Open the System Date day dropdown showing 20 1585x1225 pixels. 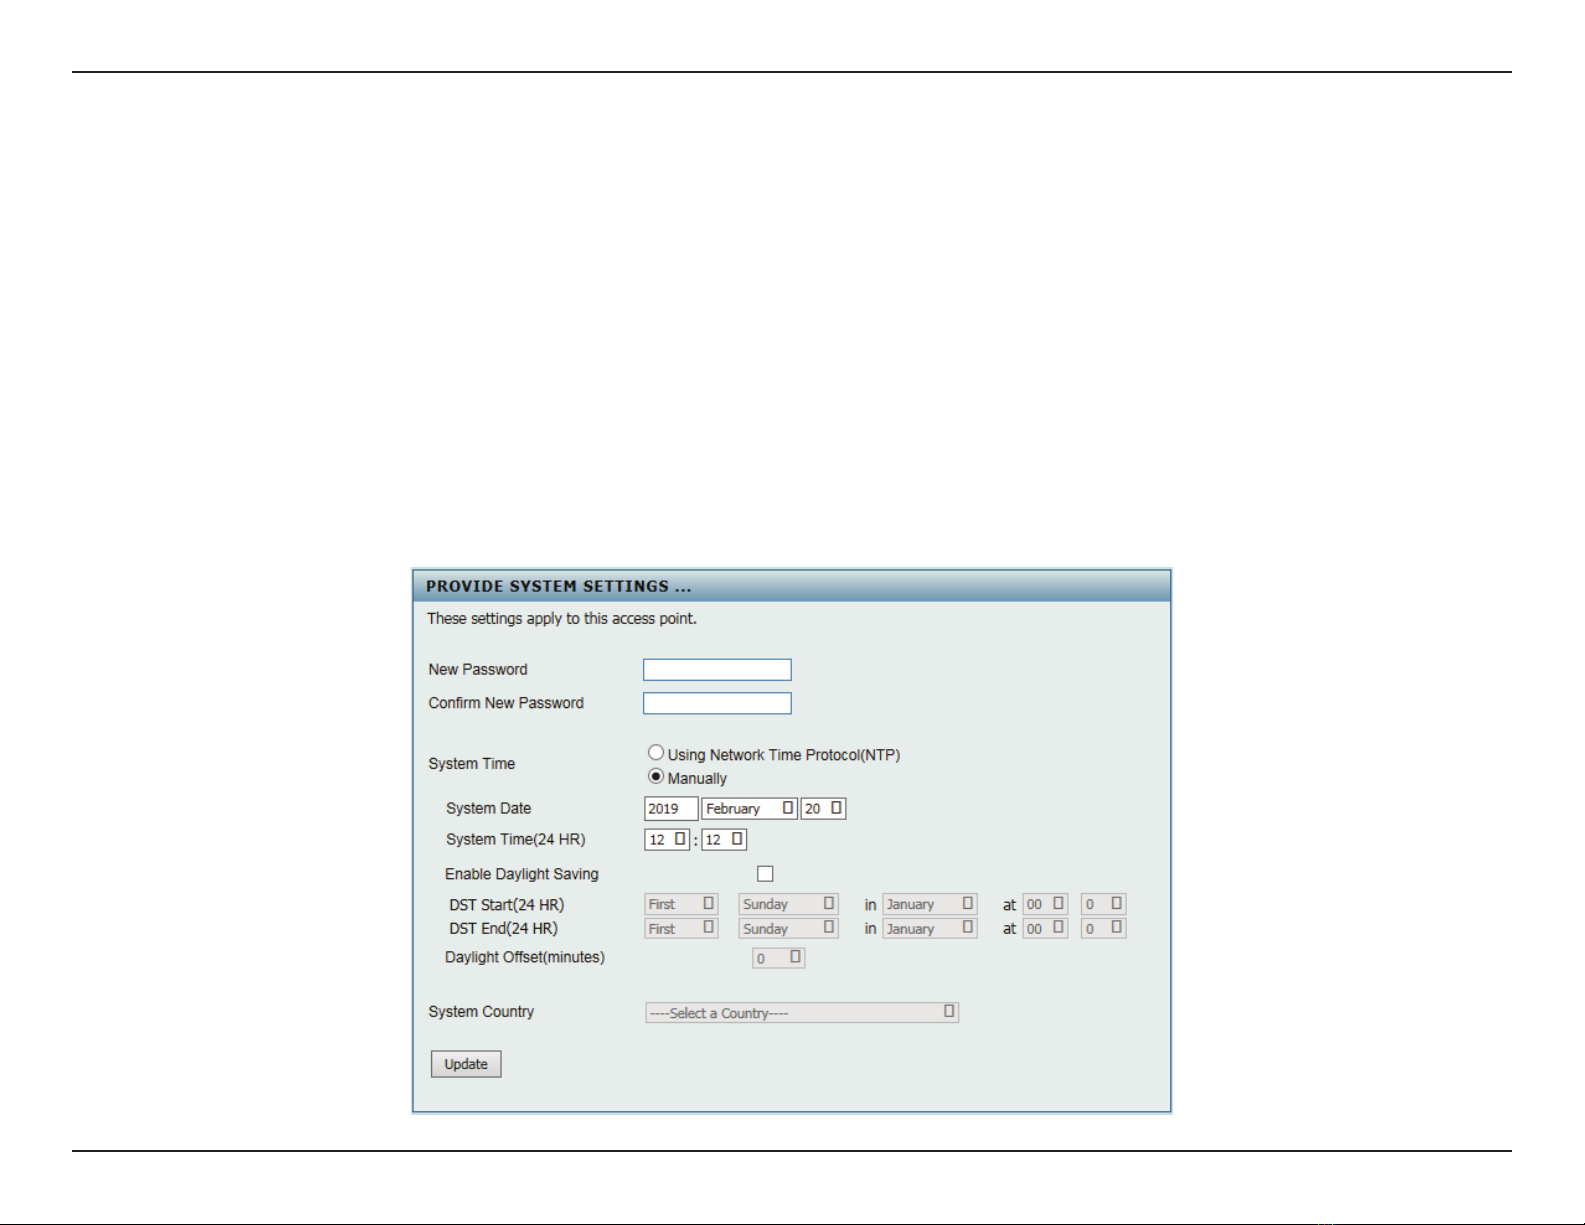click(x=823, y=808)
